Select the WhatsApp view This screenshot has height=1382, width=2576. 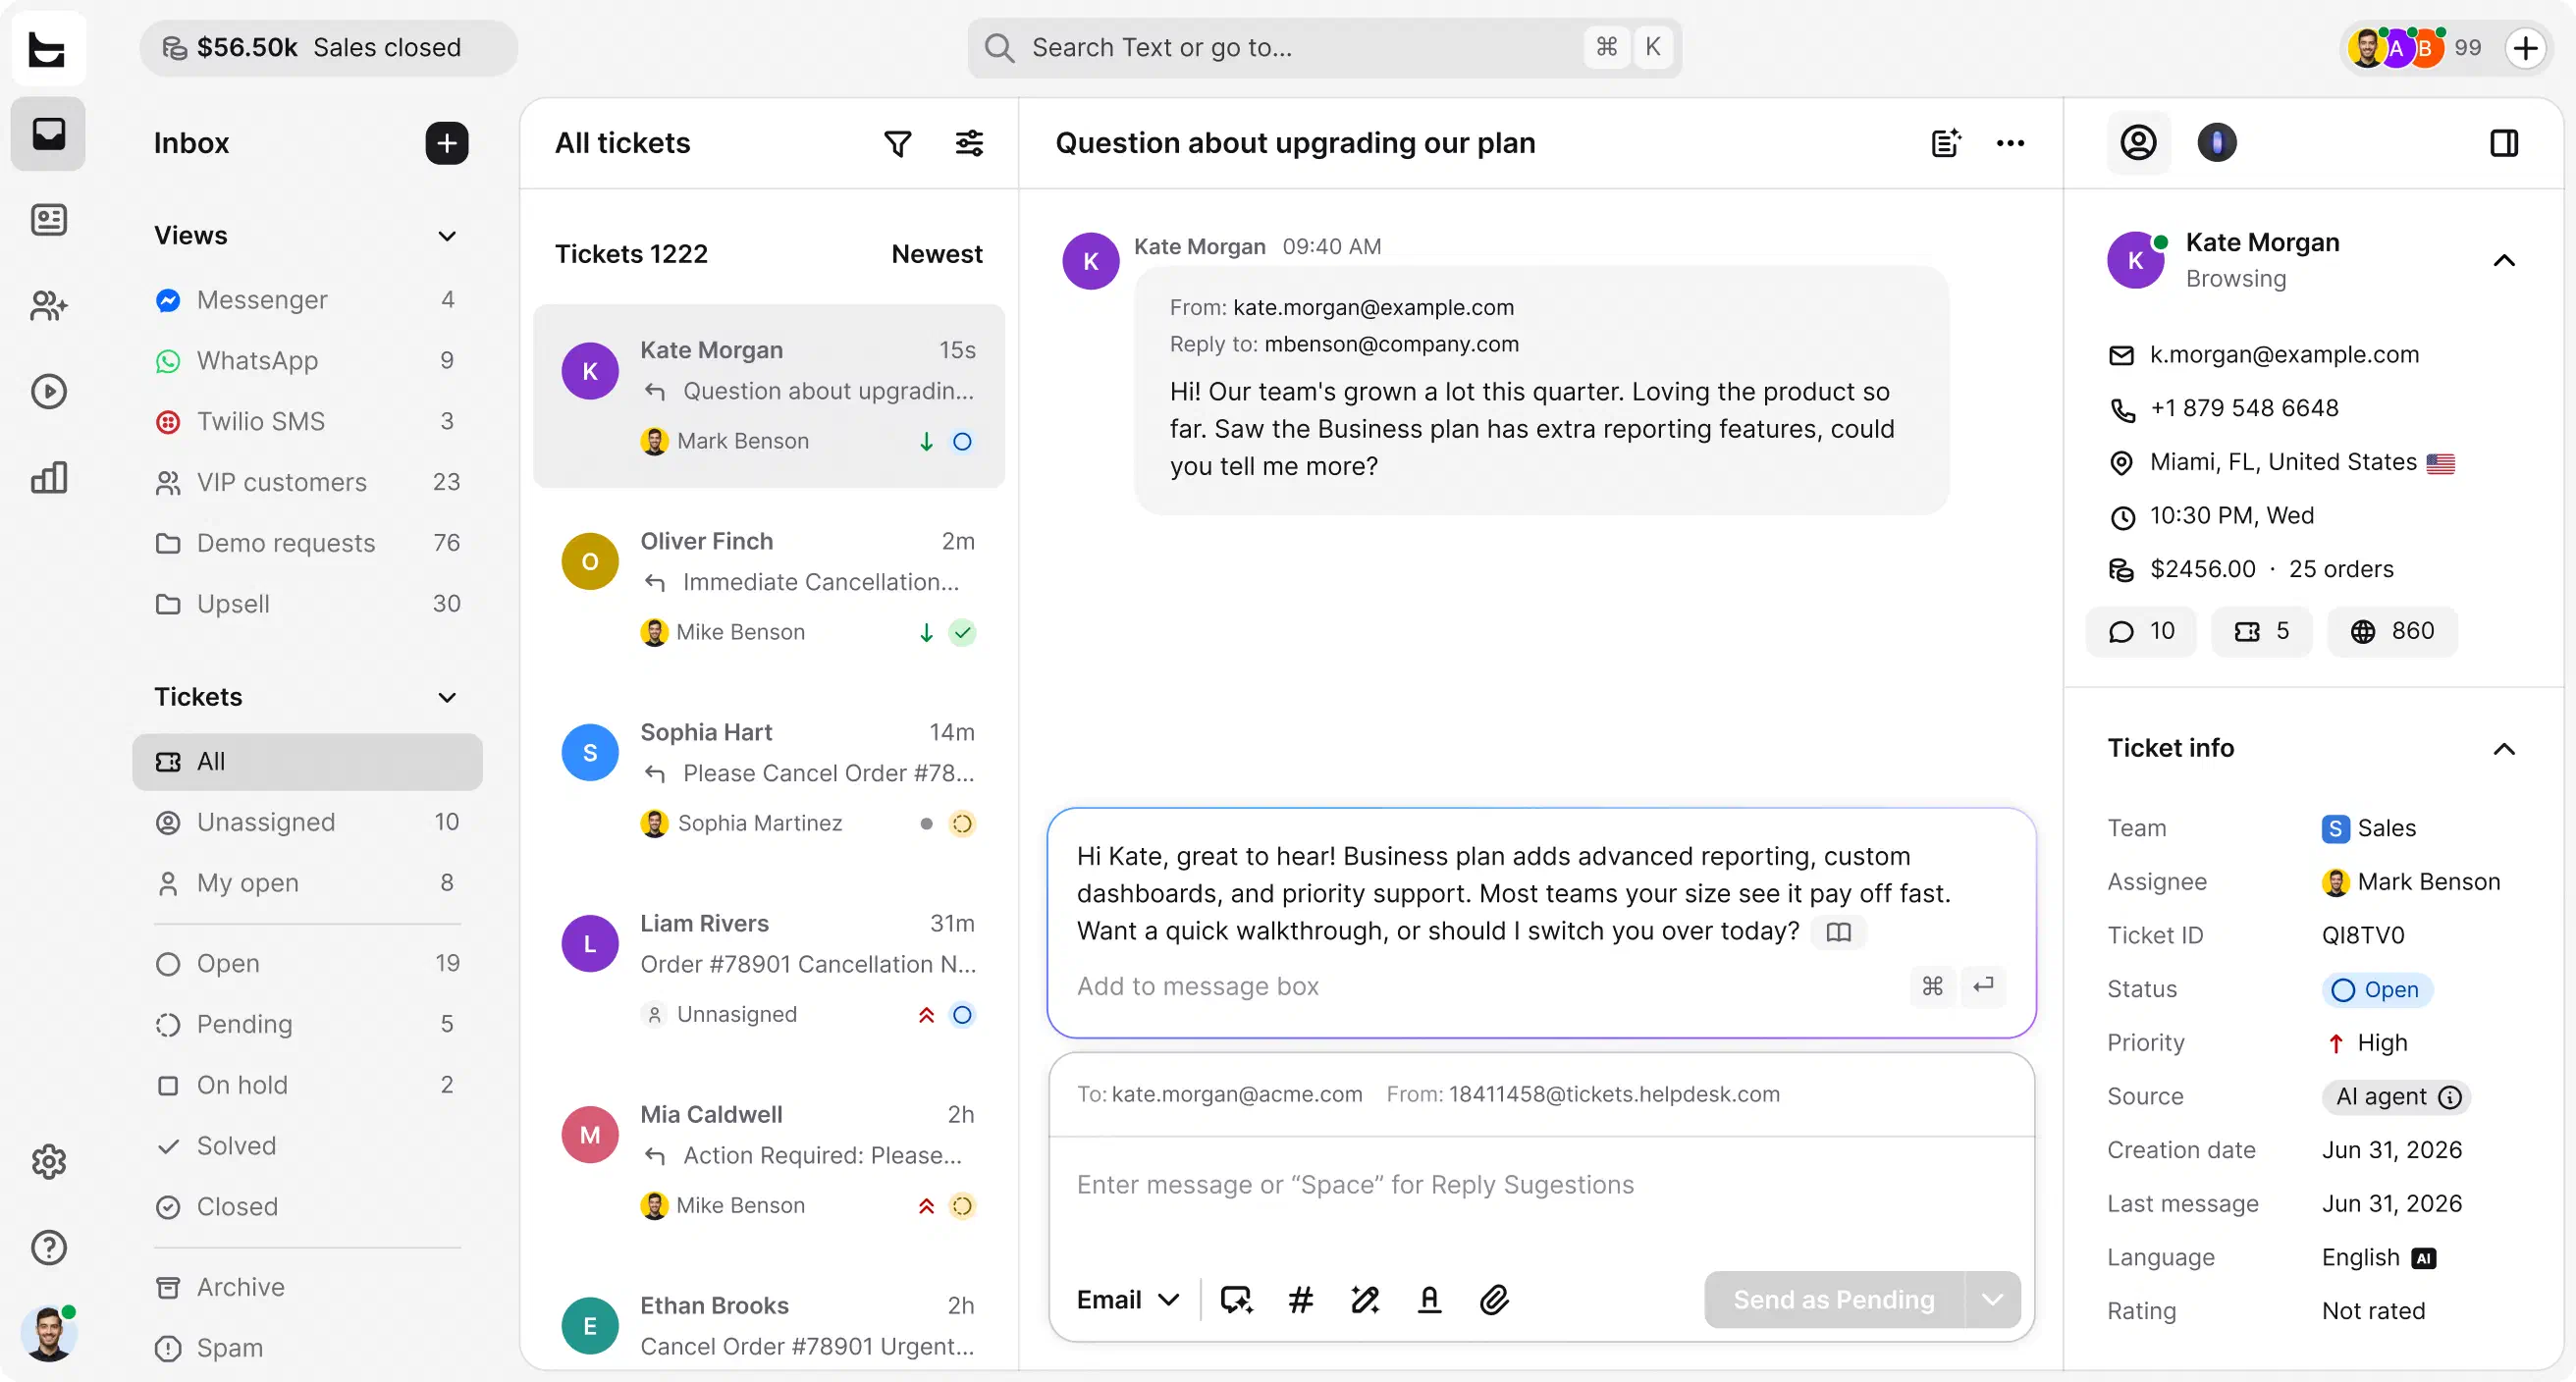tap(306, 360)
